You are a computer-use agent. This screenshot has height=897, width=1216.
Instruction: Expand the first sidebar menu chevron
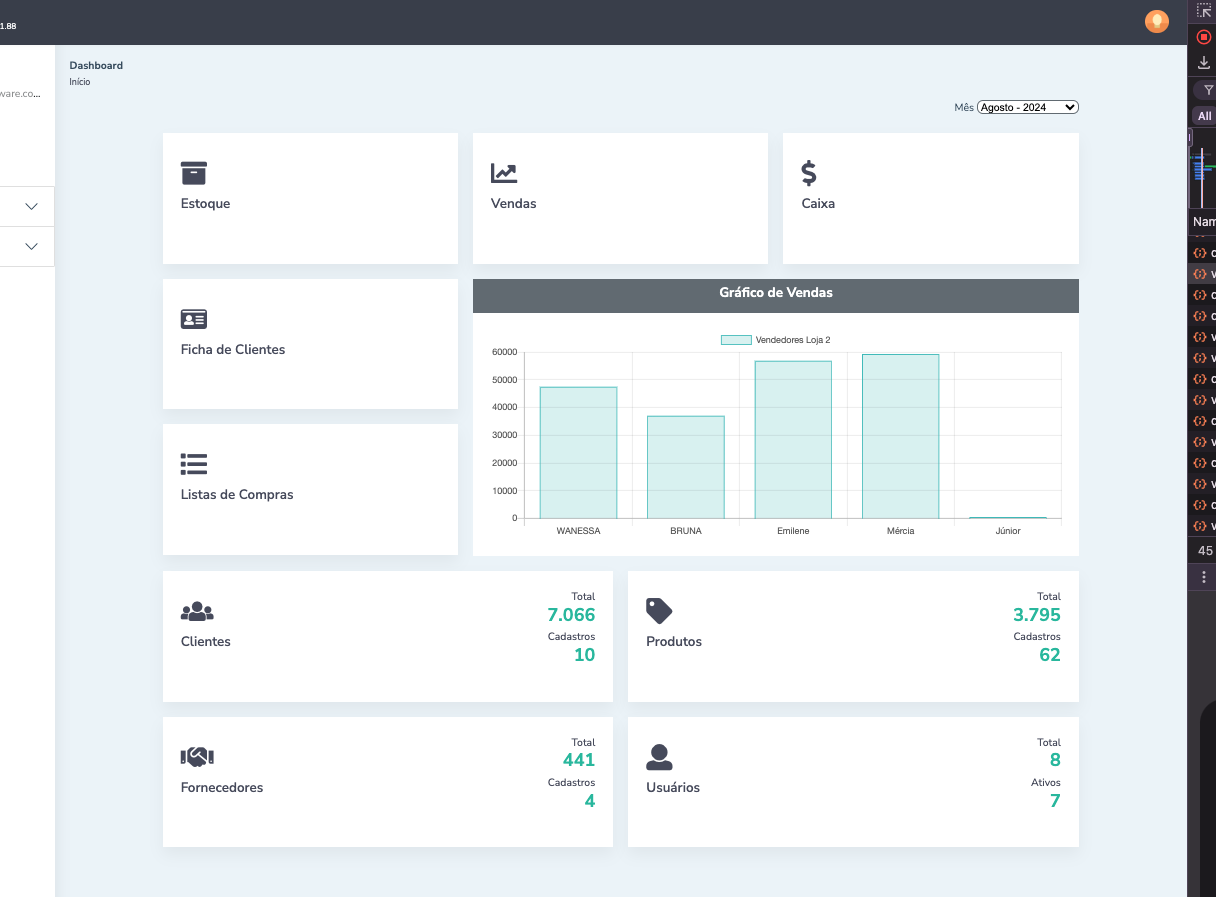[x=31, y=206]
